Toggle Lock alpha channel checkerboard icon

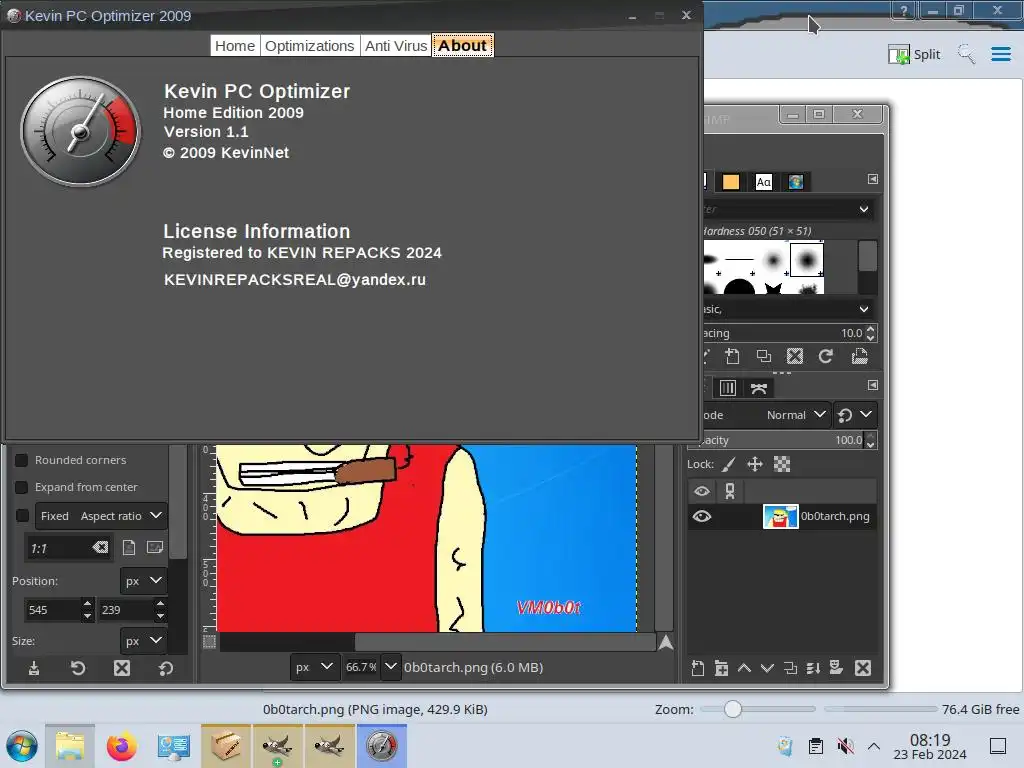pos(782,464)
